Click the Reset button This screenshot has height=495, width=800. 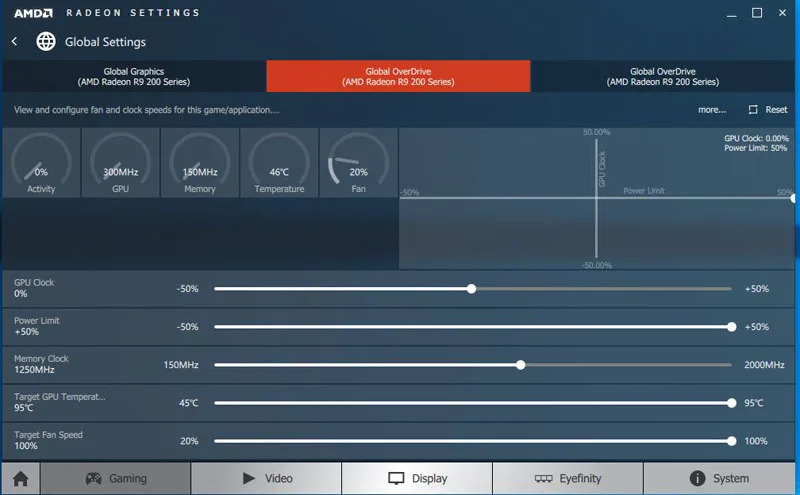[x=768, y=110]
